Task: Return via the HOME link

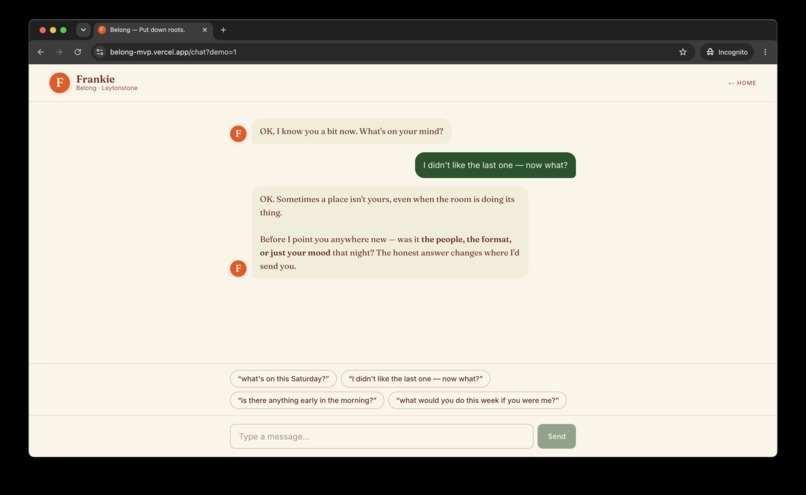Action: click(x=742, y=83)
